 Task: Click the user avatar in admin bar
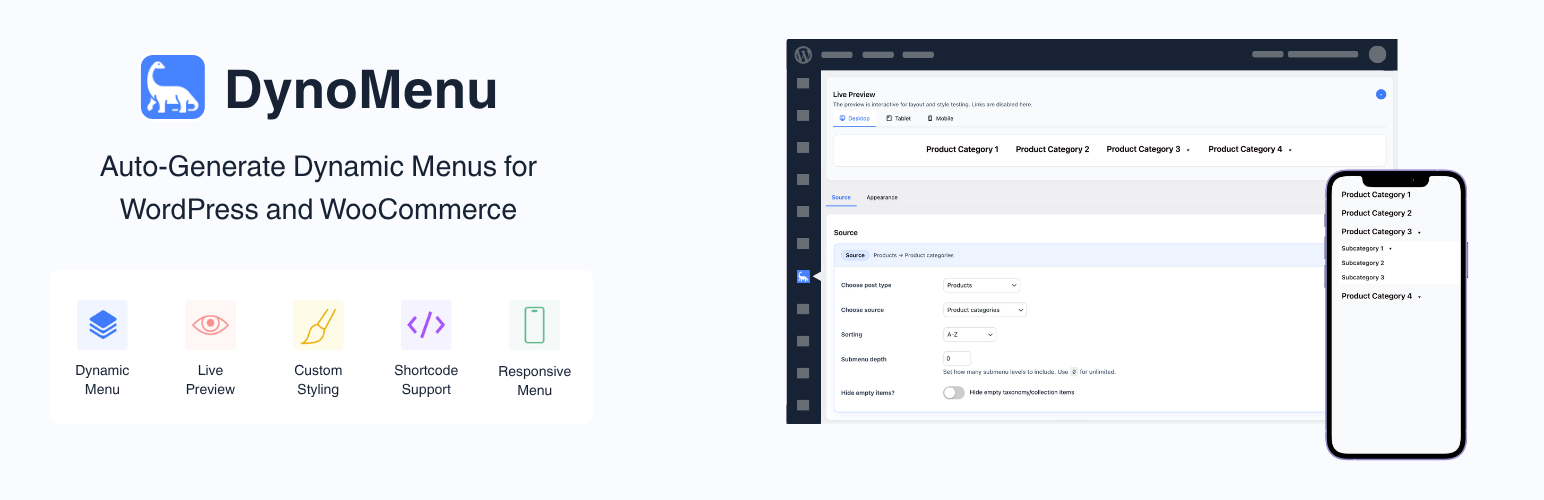(x=1377, y=54)
